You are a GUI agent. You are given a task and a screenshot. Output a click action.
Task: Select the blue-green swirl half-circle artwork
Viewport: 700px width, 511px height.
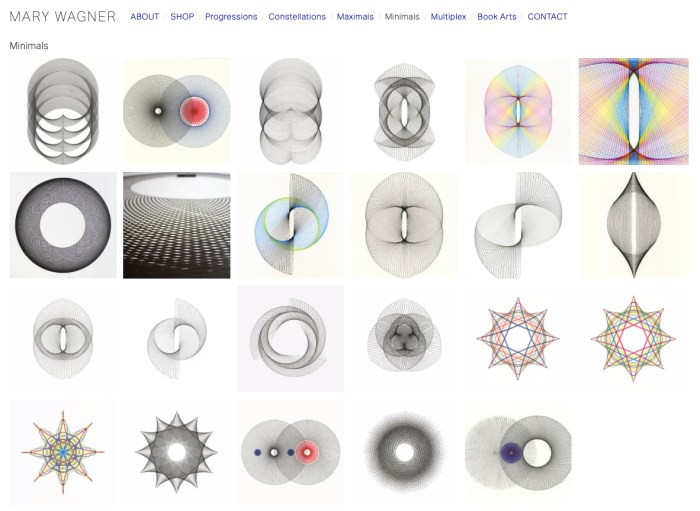[290, 225]
